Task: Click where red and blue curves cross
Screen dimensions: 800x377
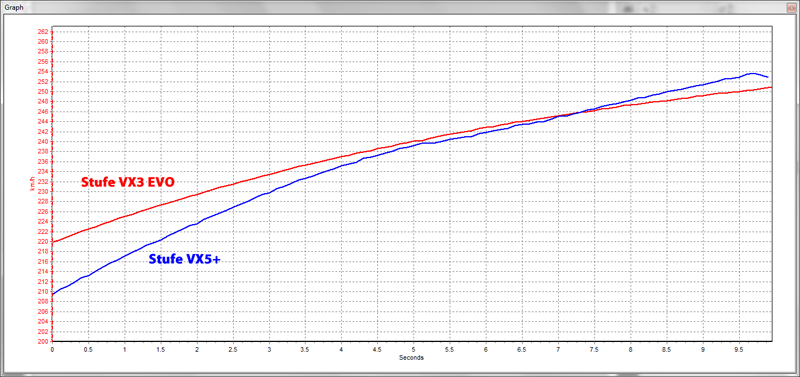Action: click(x=577, y=113)
